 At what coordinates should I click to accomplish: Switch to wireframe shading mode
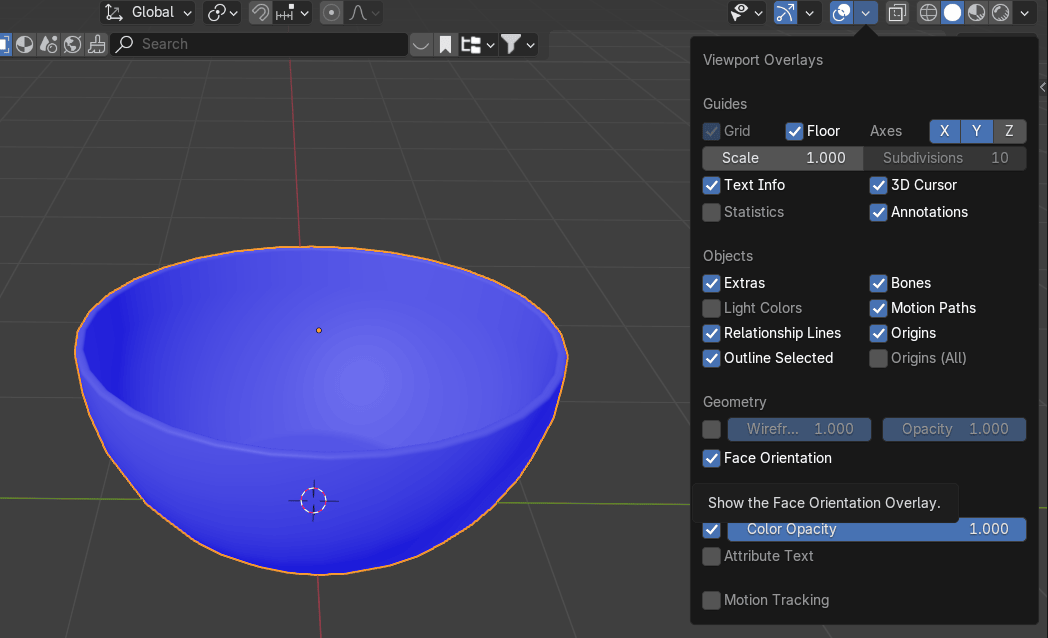pyautogui.click(x=928, y=13)
